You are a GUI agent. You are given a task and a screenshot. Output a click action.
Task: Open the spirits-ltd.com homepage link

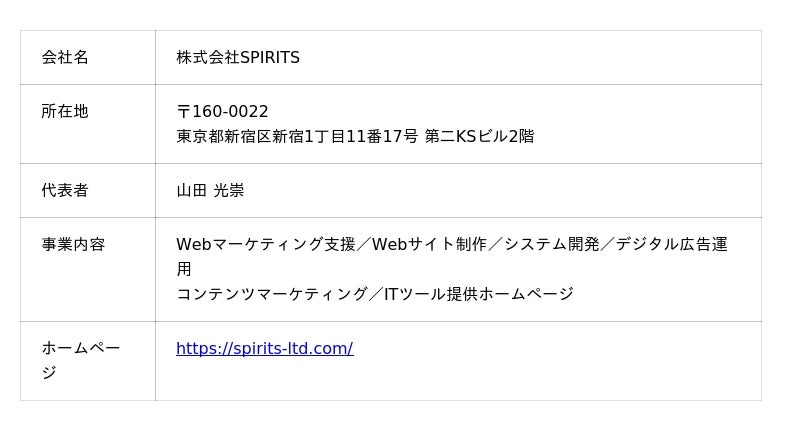(x=264, y=348)
